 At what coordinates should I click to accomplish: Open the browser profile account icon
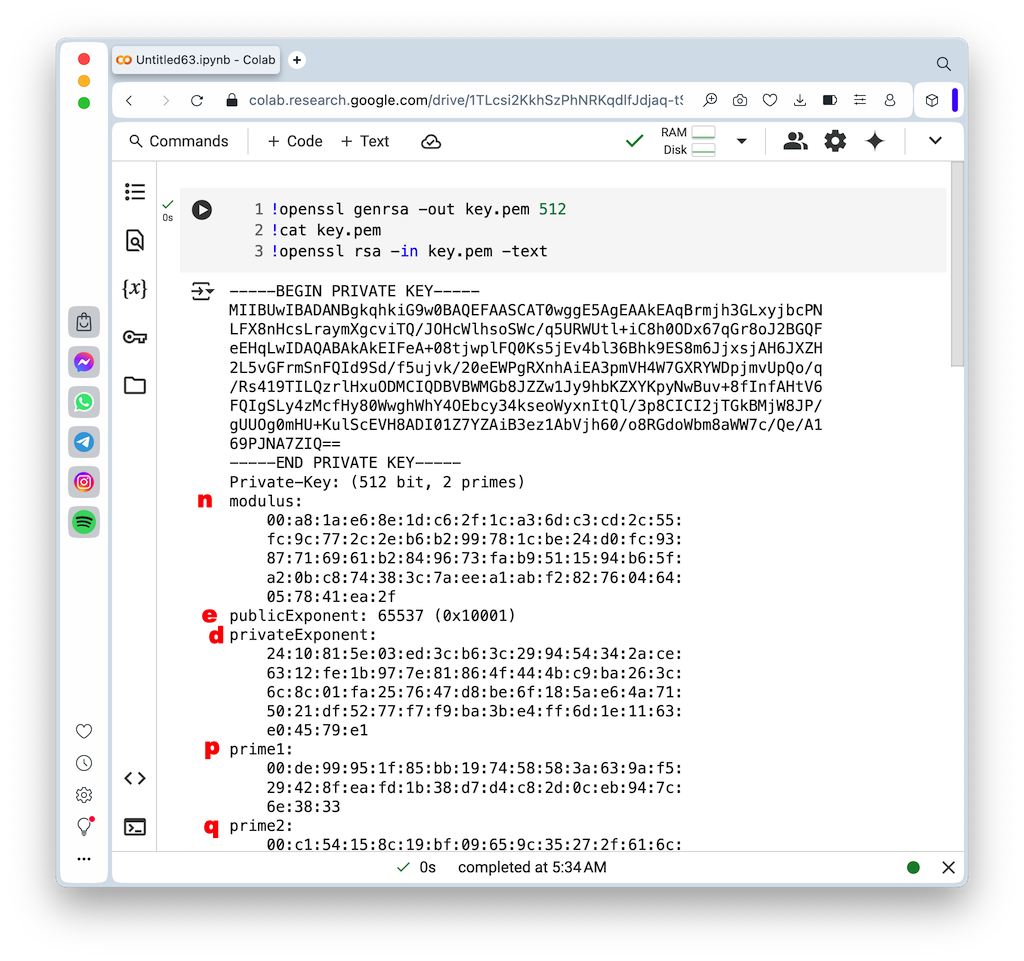pos(890,101)
